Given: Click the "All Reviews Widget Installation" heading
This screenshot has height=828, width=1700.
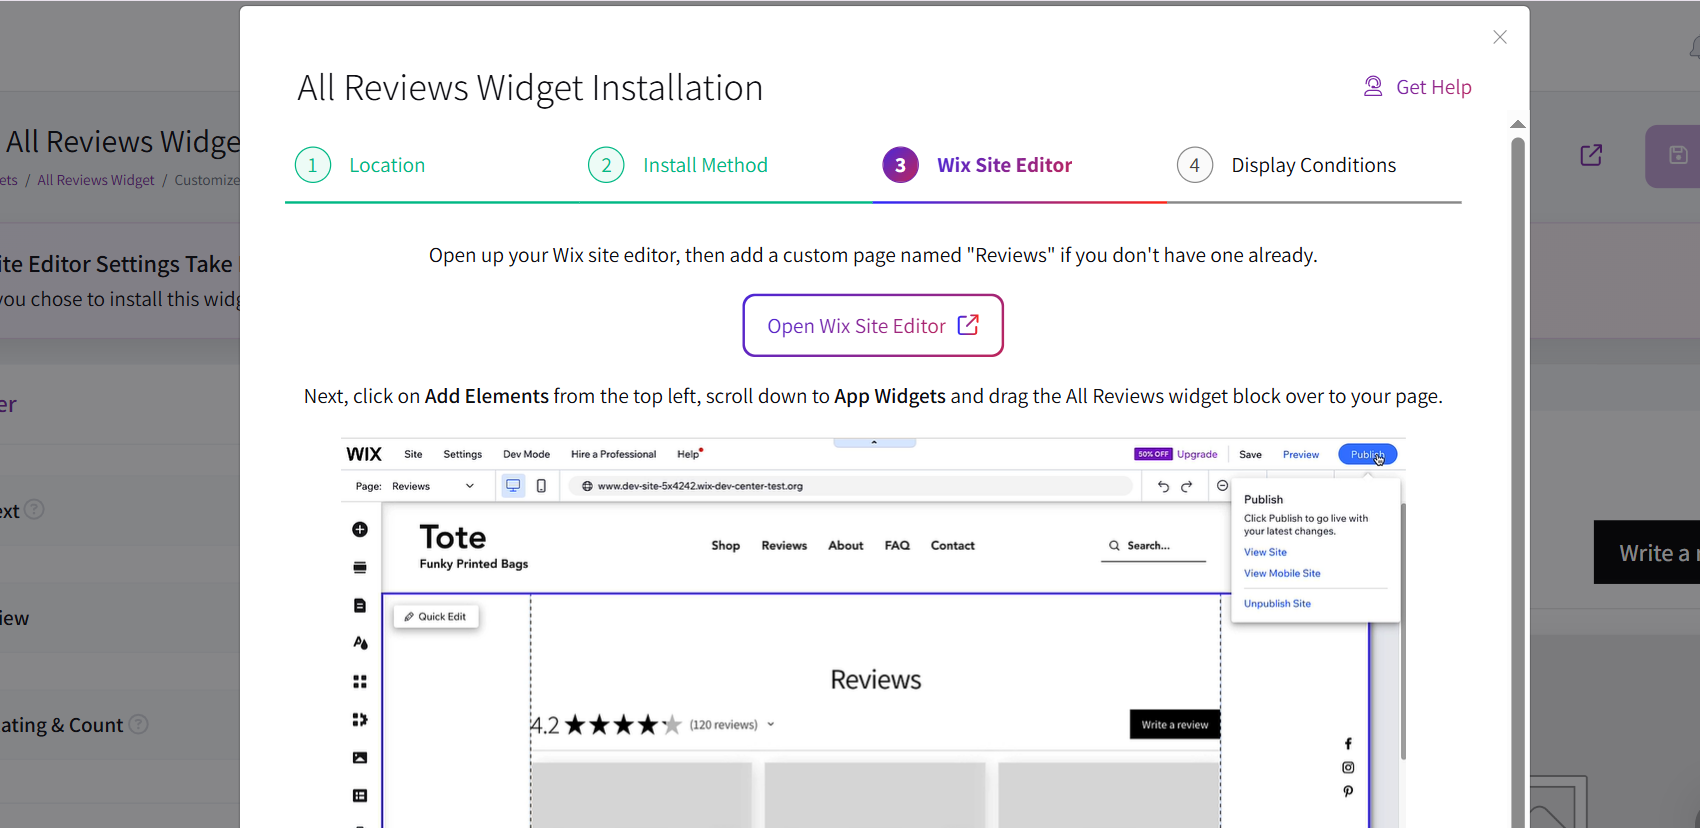Looking at the screenshot, I should coord(530,88).
